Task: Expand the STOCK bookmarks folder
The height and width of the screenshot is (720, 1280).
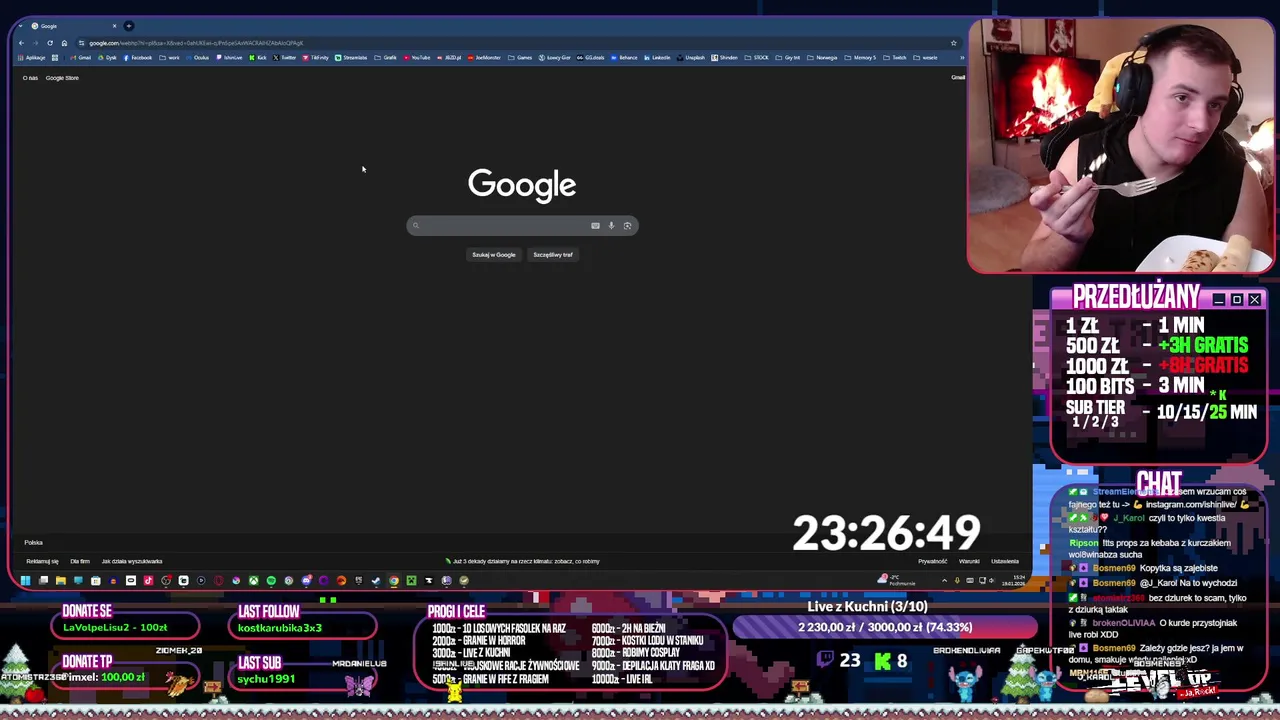Action: (x=757, y=57)
